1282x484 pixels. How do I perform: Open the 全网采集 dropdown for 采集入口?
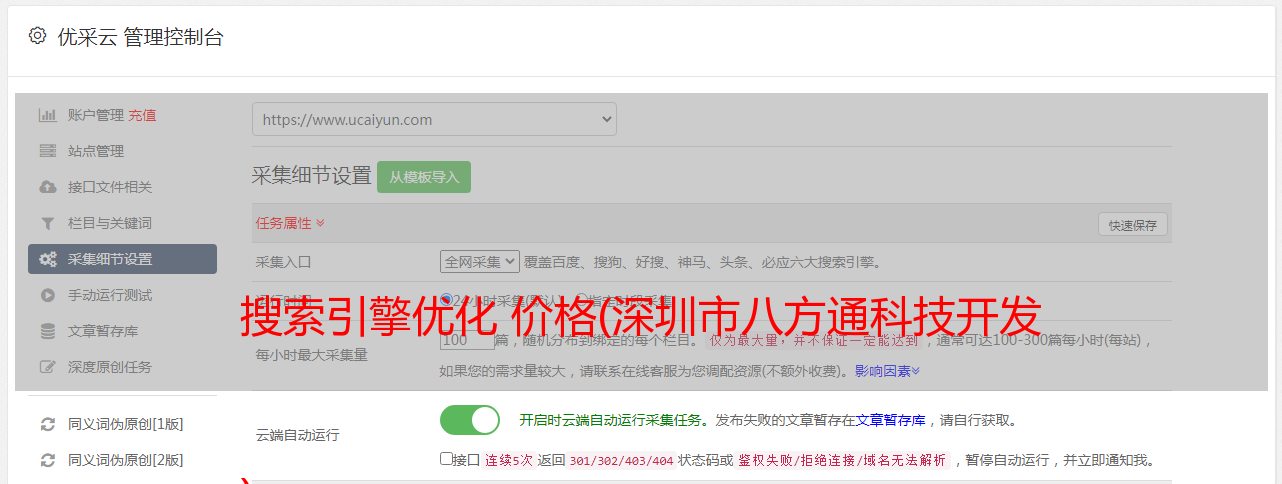click(x=480, y=262)
